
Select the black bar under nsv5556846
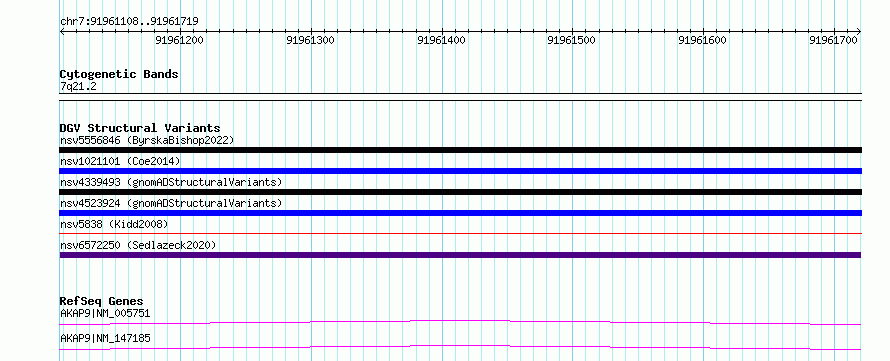[x=460, y=150]
